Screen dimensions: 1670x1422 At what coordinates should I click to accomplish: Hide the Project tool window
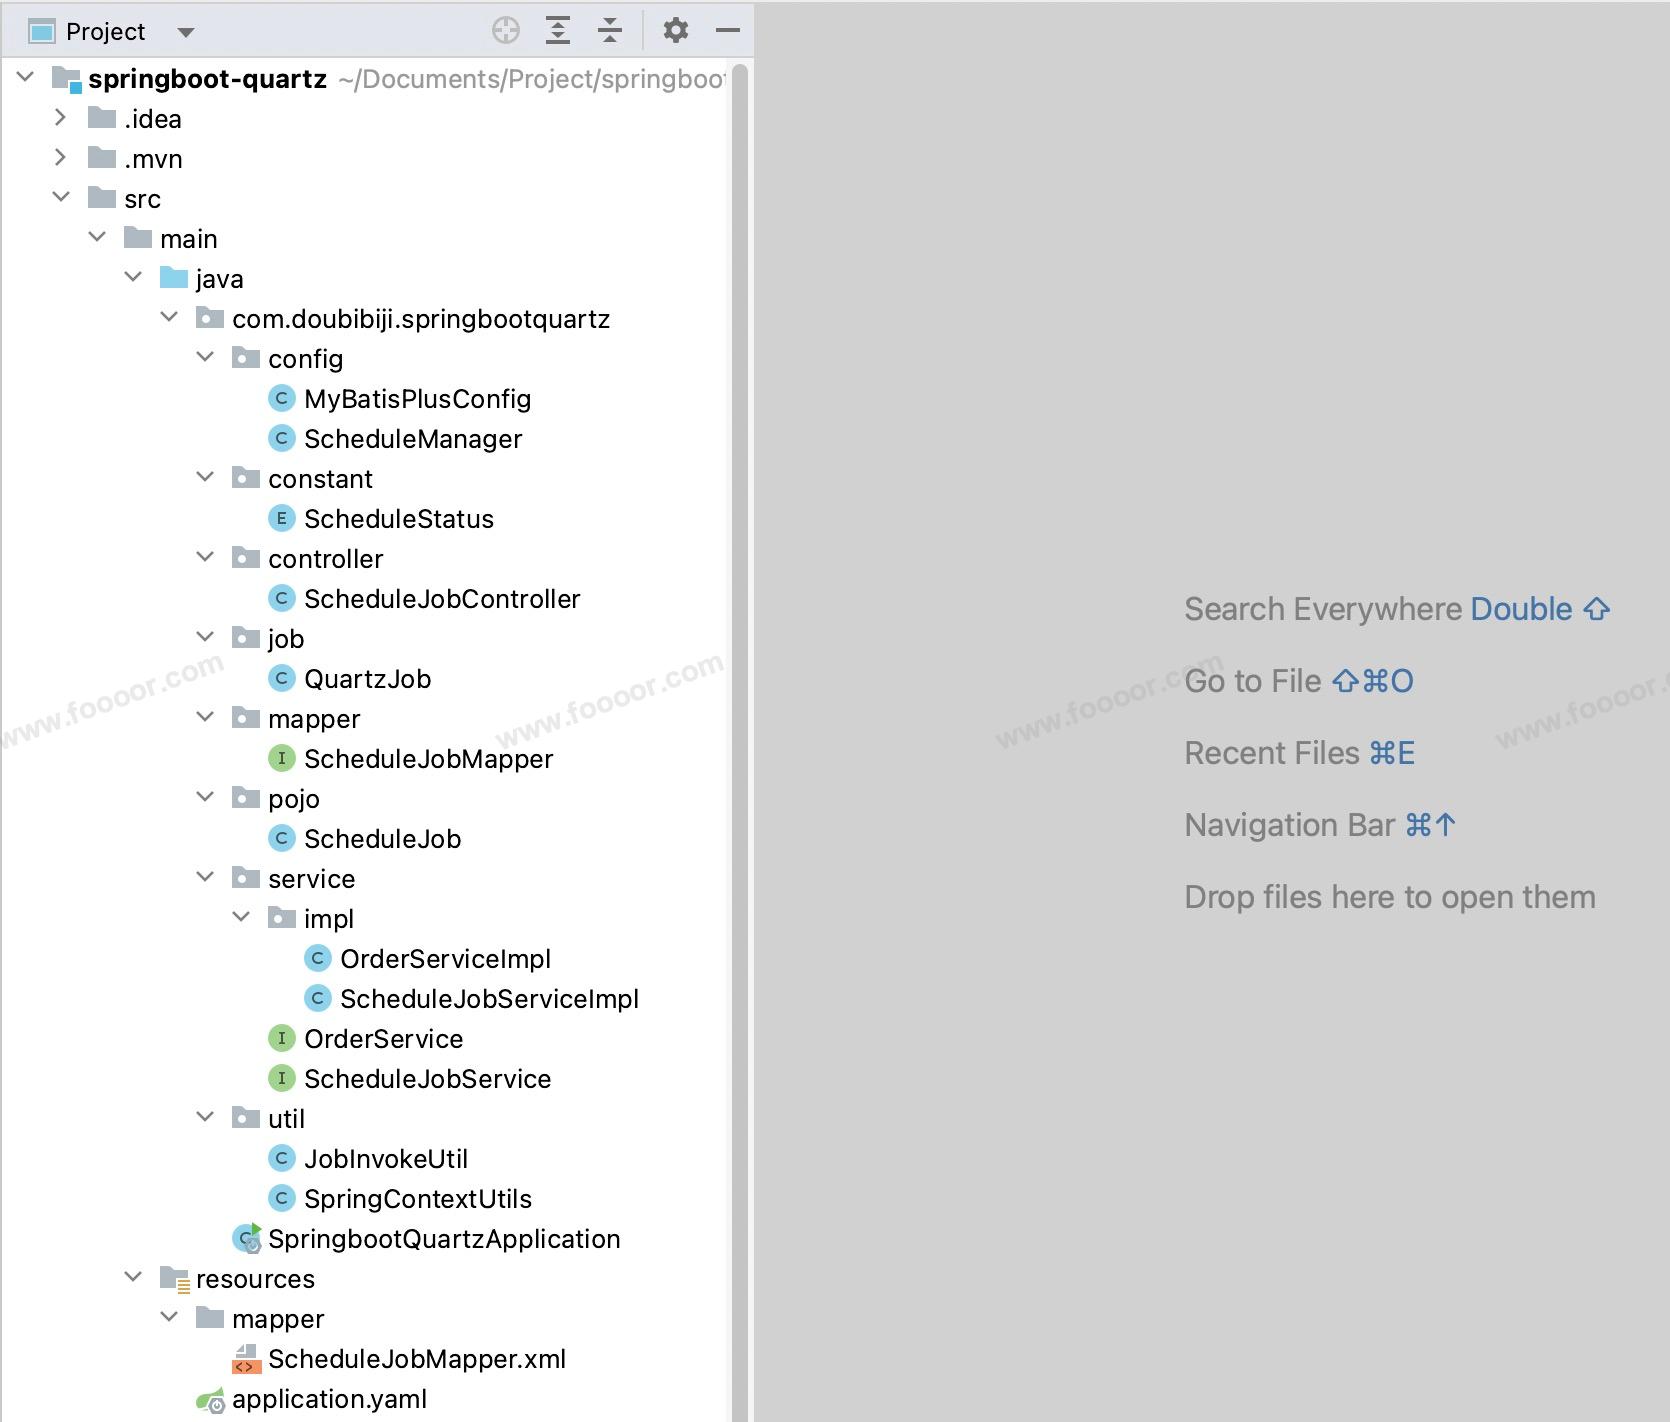pyautogui.click(x=728, y=31)
